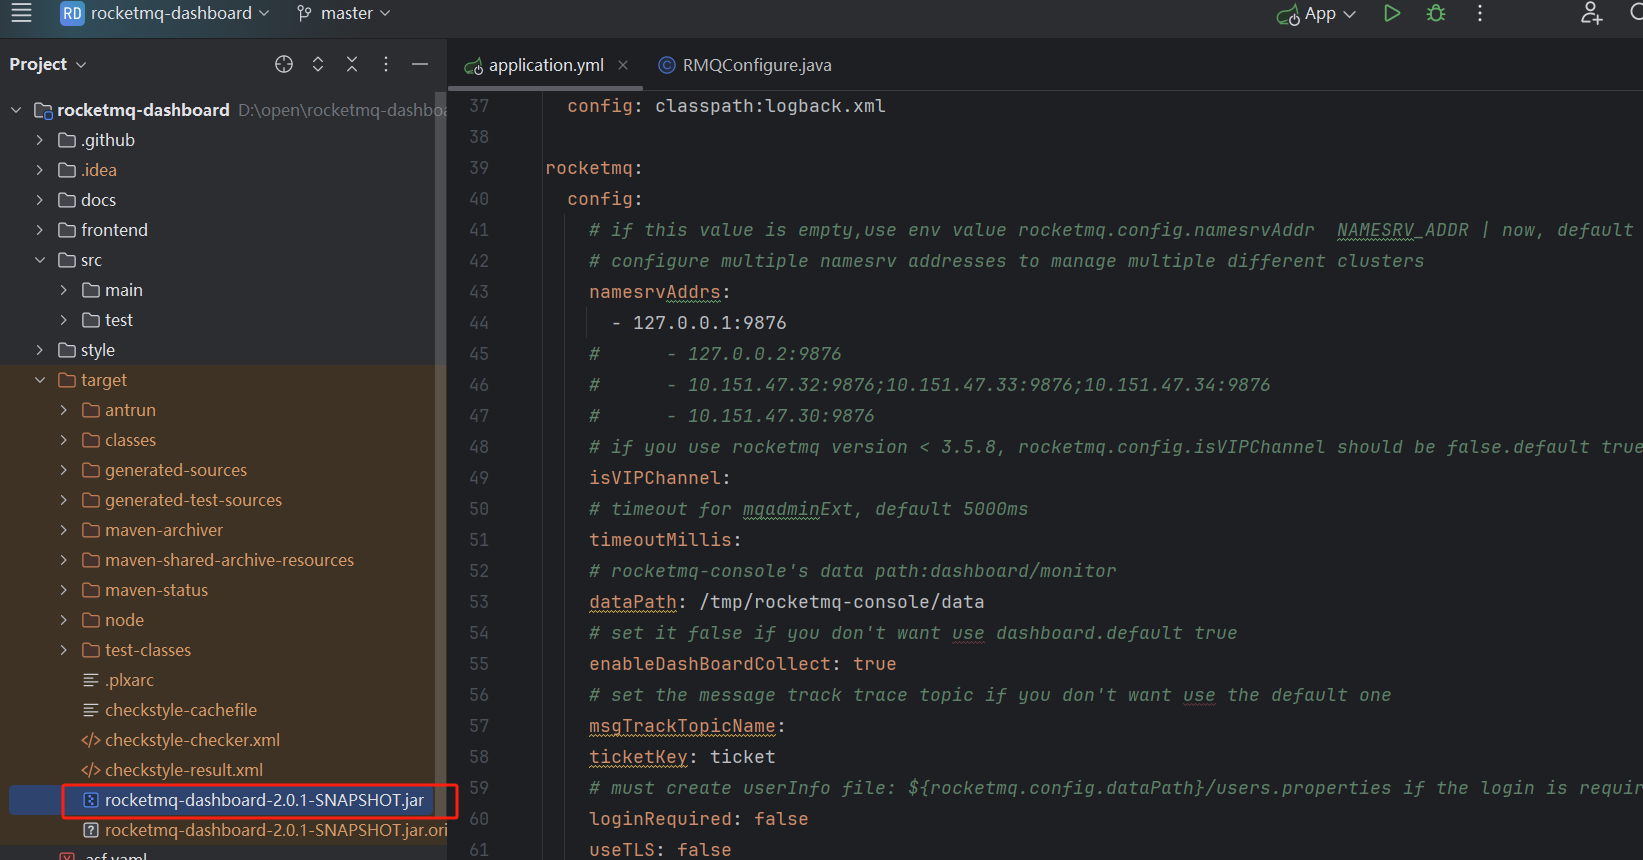1643x860 pixels.
Task: Expand the docs folder
Action: click(x=40, y=200)
